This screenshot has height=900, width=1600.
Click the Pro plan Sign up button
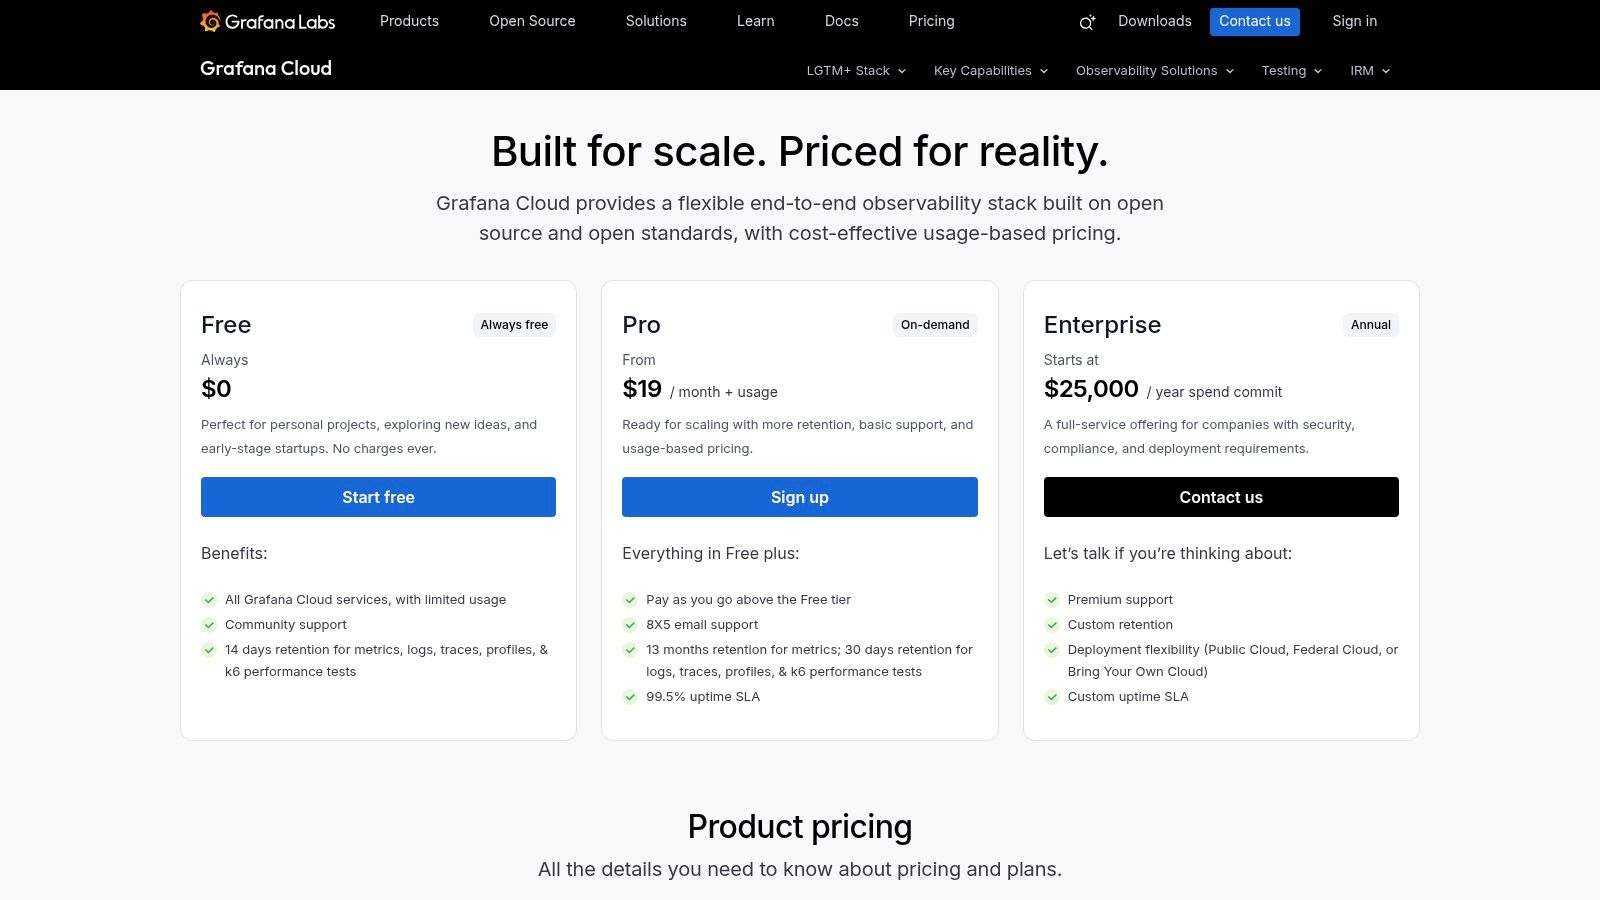pyautogui.click(x=800, y=497)
